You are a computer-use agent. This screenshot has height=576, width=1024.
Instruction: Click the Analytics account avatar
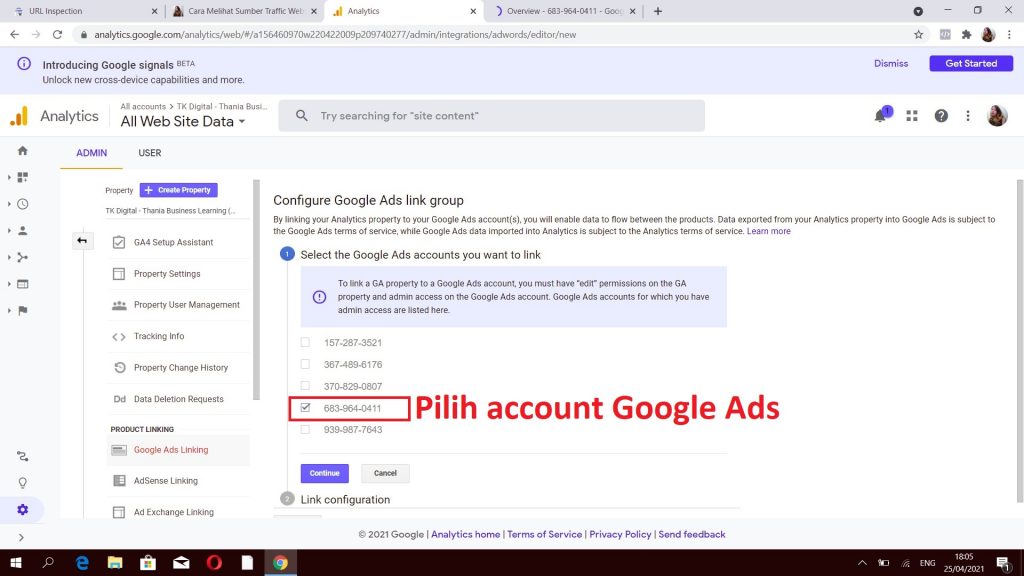tap(997, 116)
